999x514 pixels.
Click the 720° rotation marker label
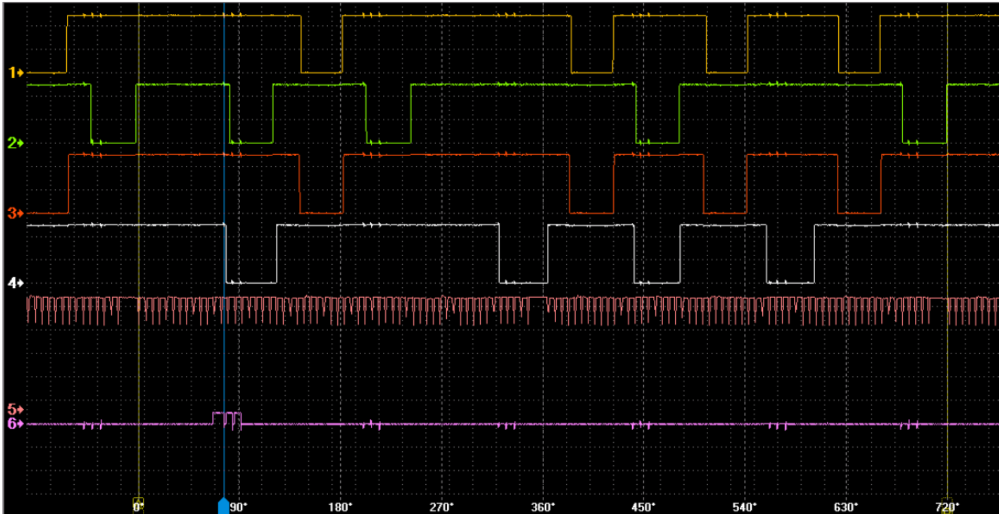tap(948, 506)
